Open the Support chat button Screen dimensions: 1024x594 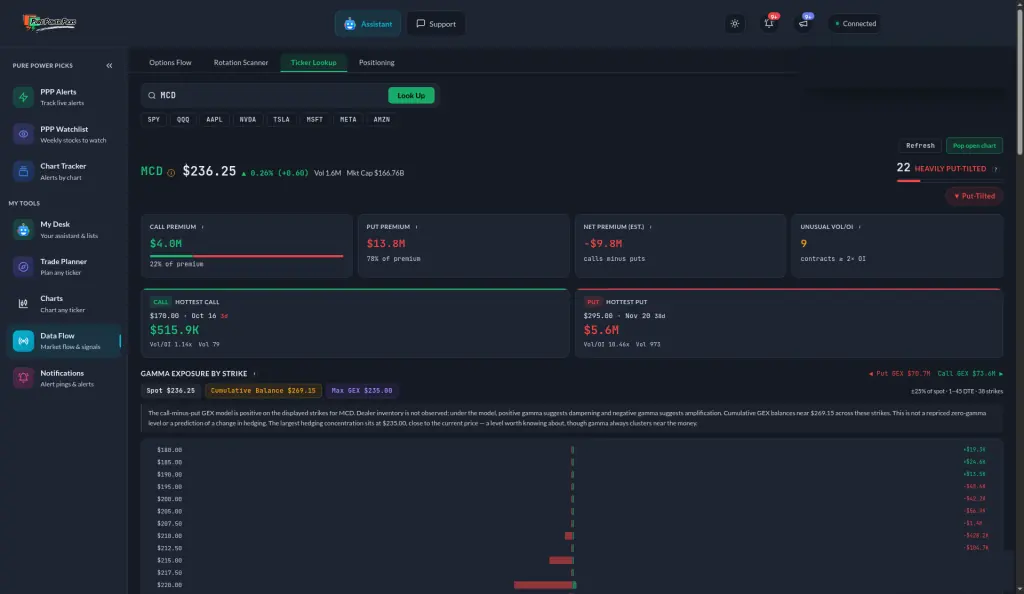pyautogui.click(x=436, y=24)
